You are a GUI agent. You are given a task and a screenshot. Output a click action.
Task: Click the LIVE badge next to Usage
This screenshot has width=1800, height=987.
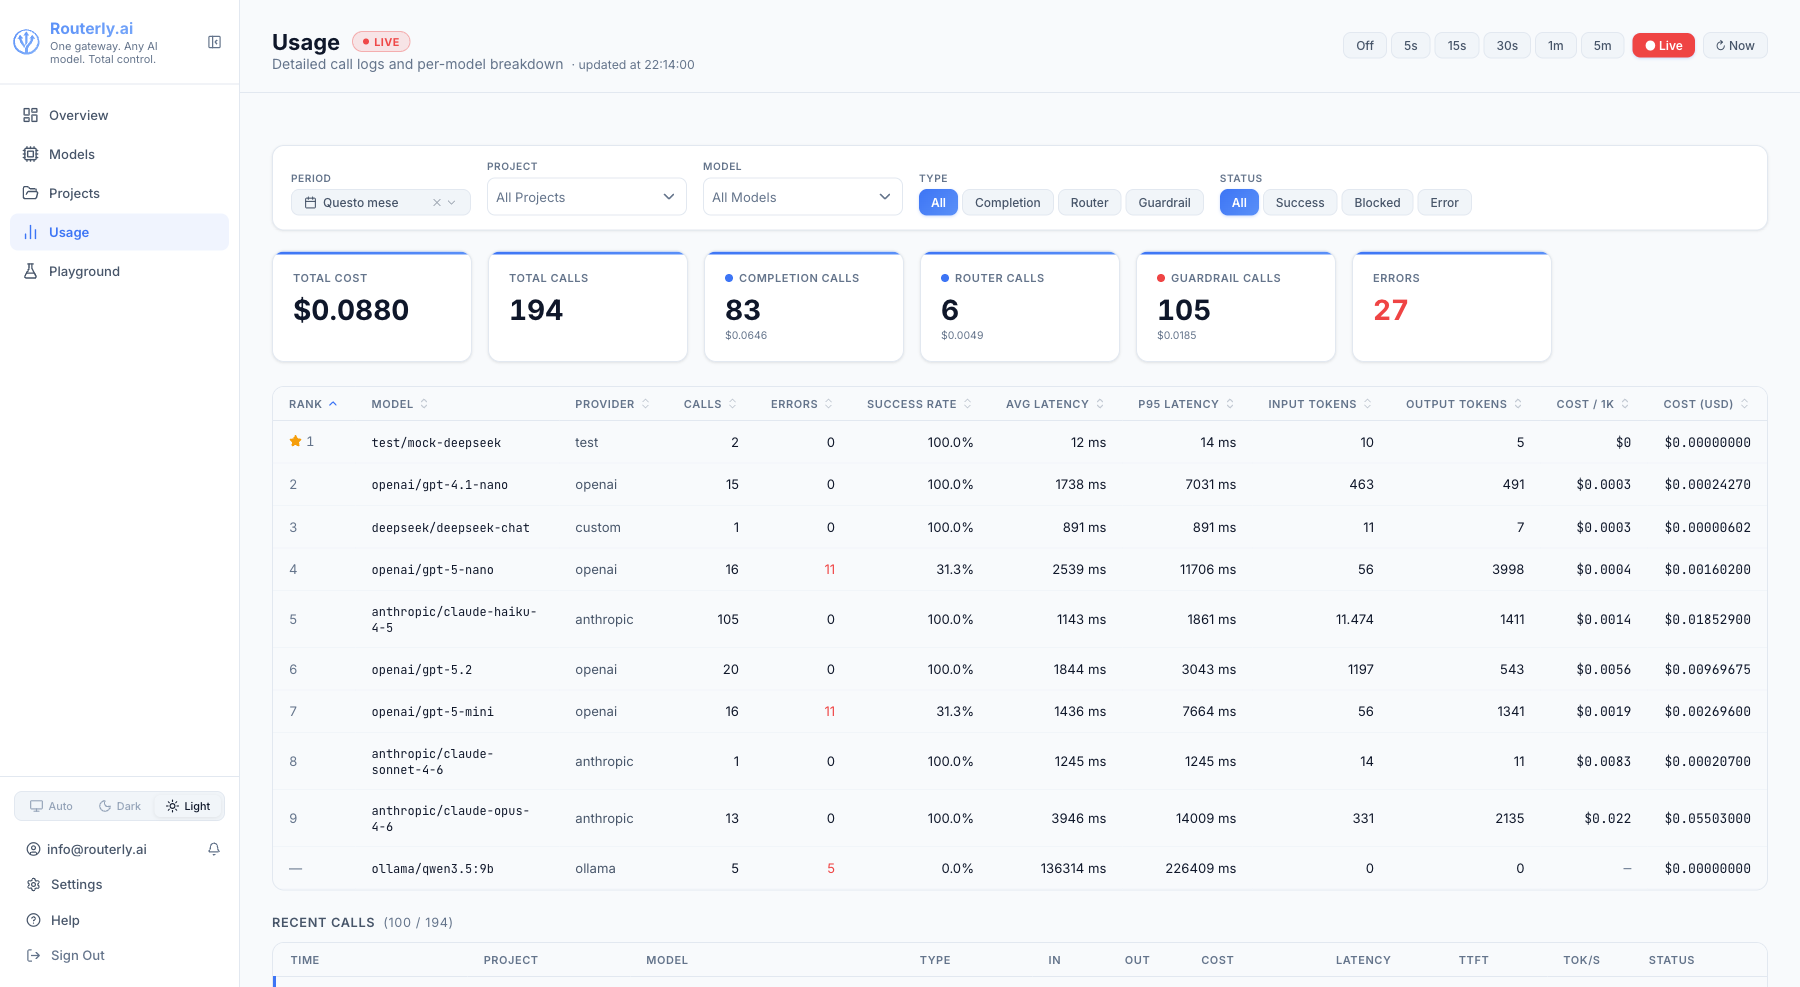click(x=381, y=42)
